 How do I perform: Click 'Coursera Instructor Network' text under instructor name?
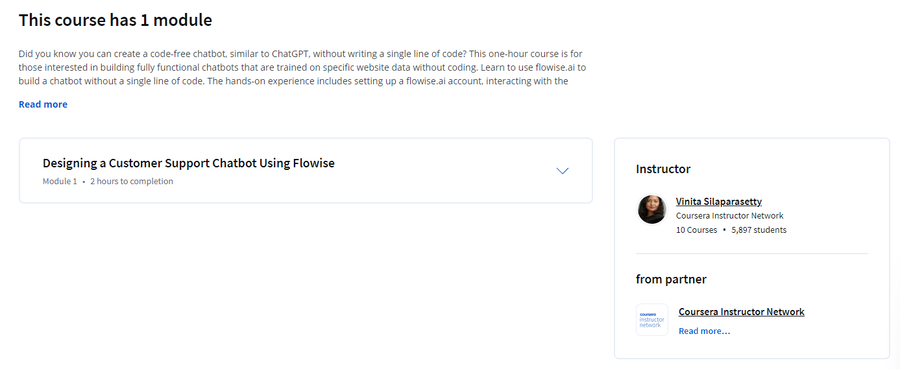730,216
